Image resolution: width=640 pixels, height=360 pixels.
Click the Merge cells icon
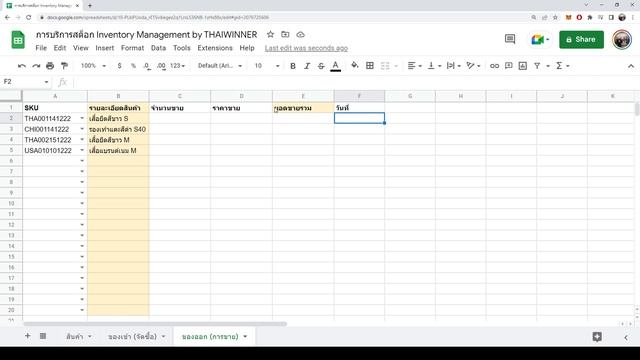tap(385, 66)
